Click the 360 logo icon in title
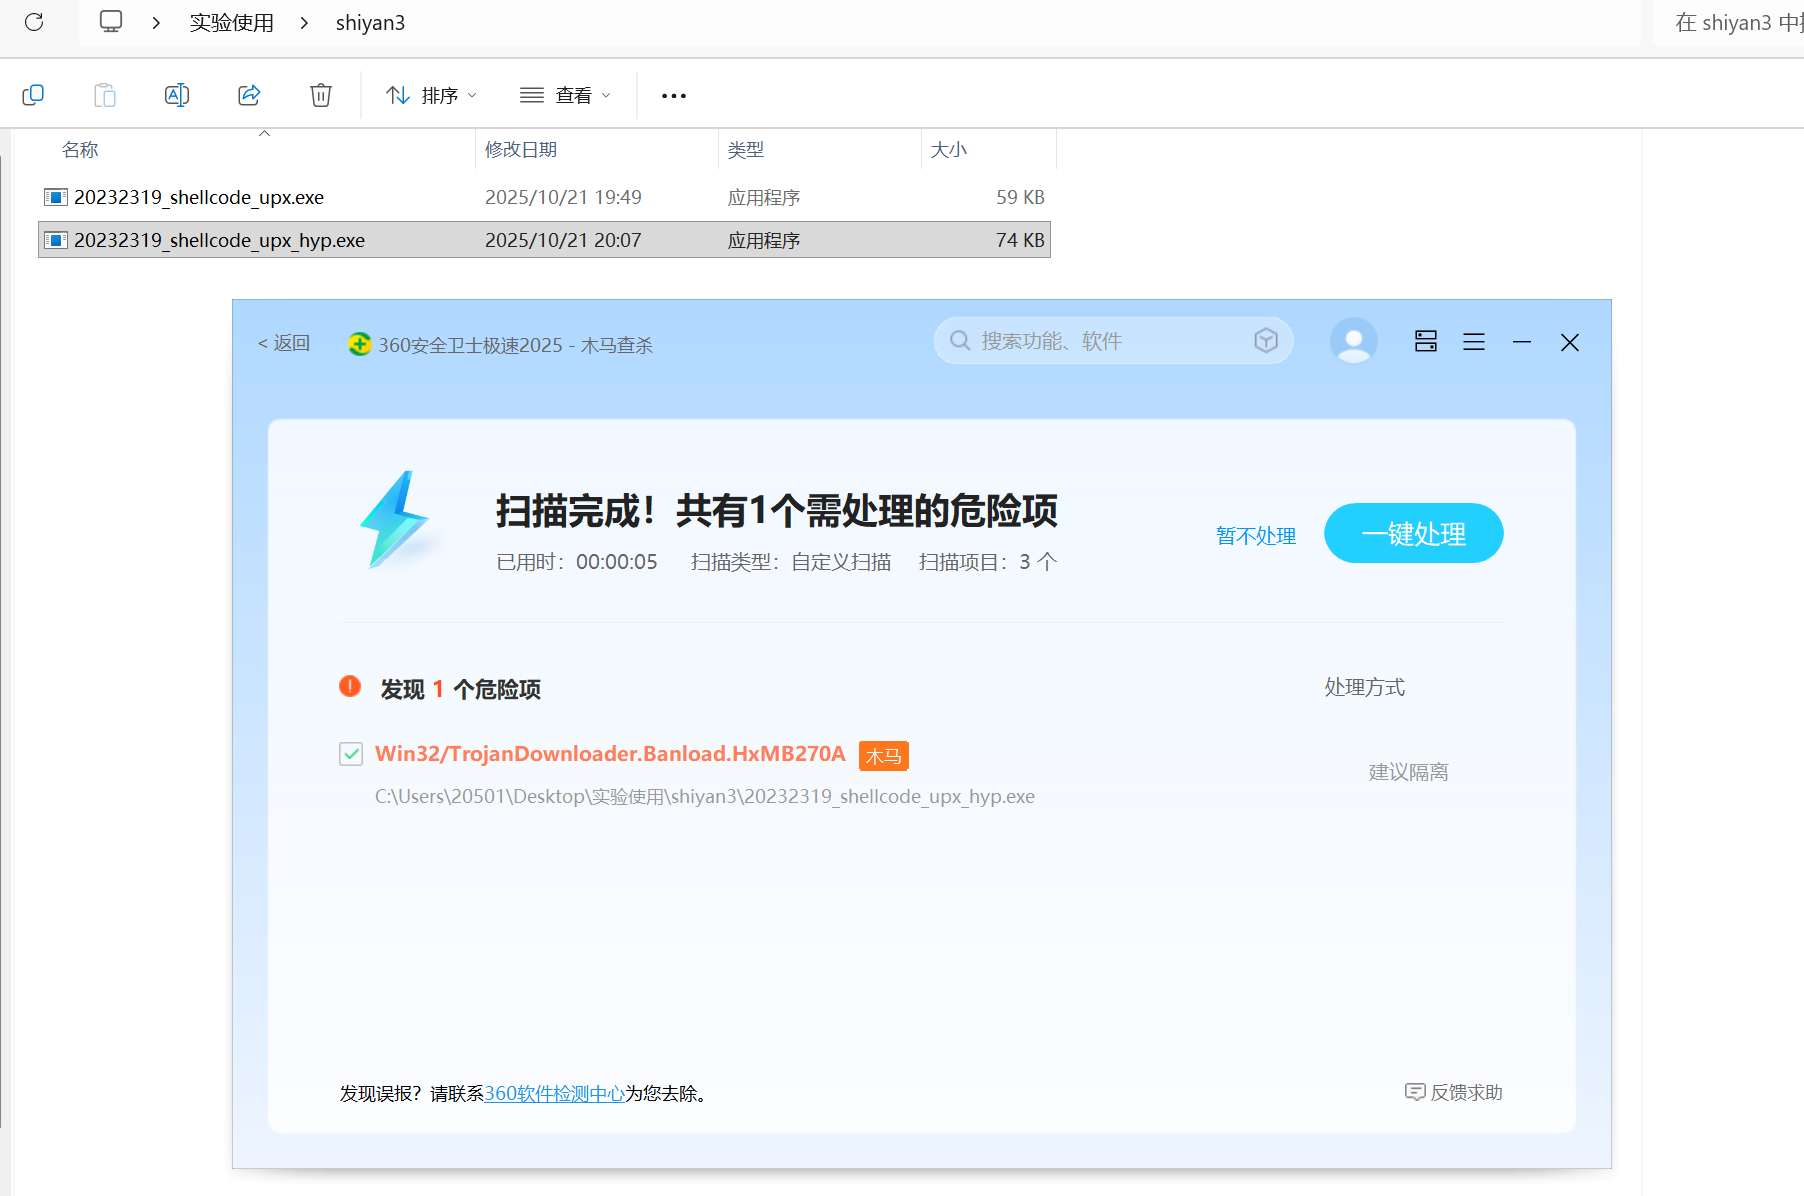The width and height of the screenshot is (1804, 1196). pyautogui.click(x=359, y=344)
